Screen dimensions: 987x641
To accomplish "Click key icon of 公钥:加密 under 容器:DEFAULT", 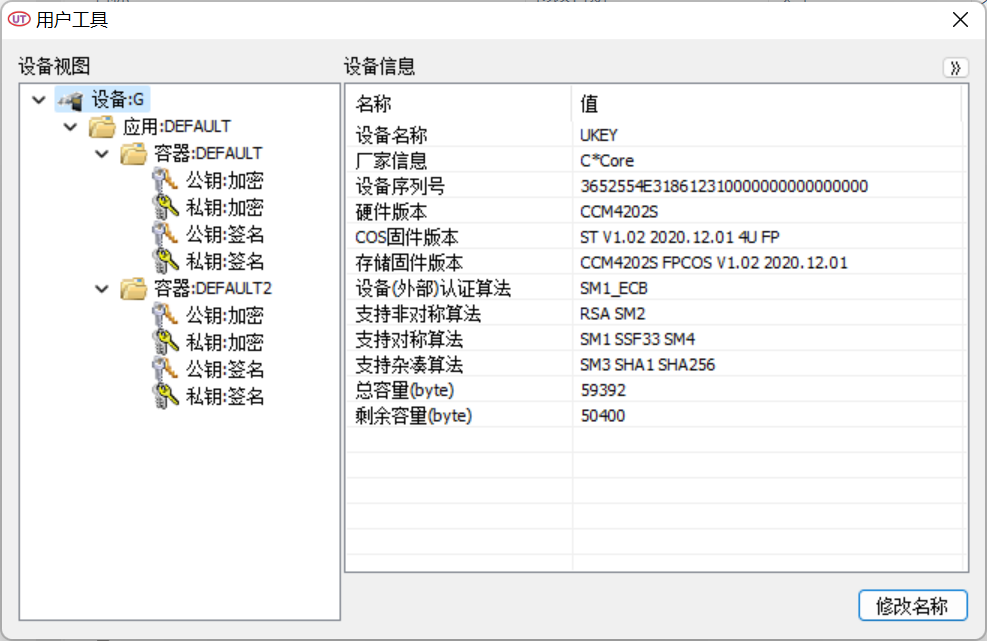I will coord(165,181).
